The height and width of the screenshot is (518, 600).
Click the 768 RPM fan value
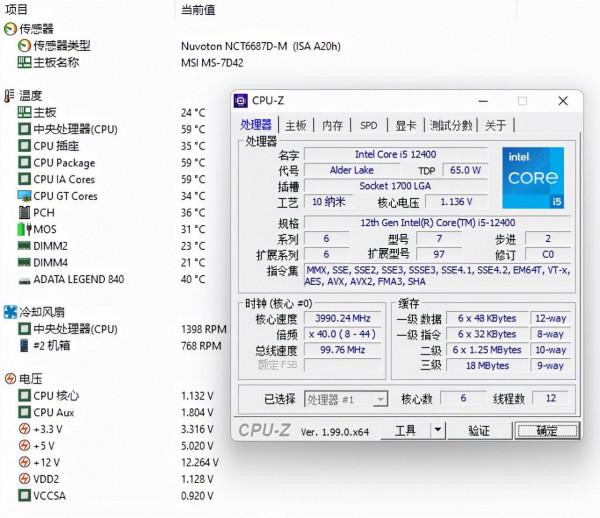201,346
